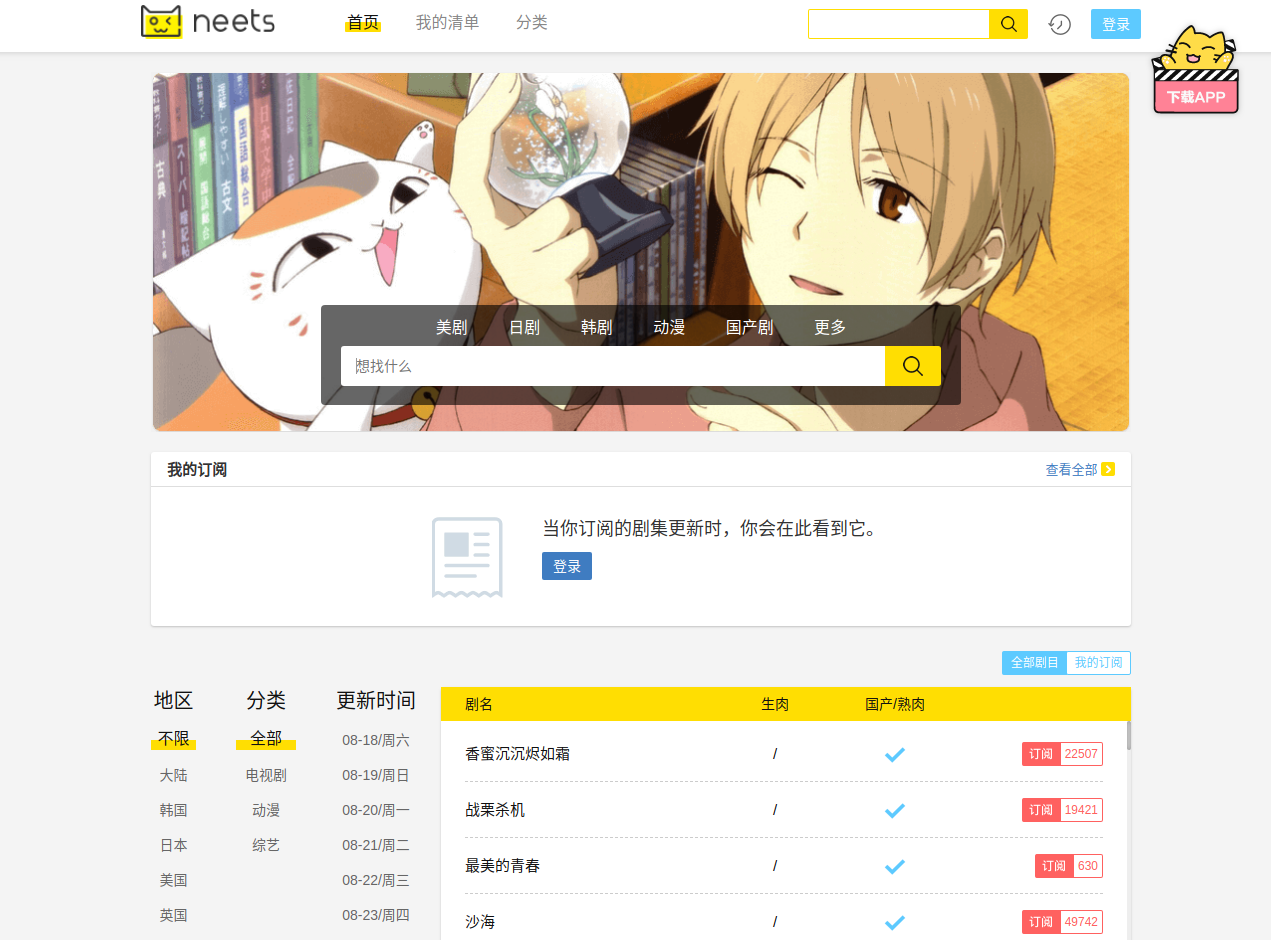Click the top header search magnifier icon
Viewport: 1271px width, 940px height.
point(1008,24)
